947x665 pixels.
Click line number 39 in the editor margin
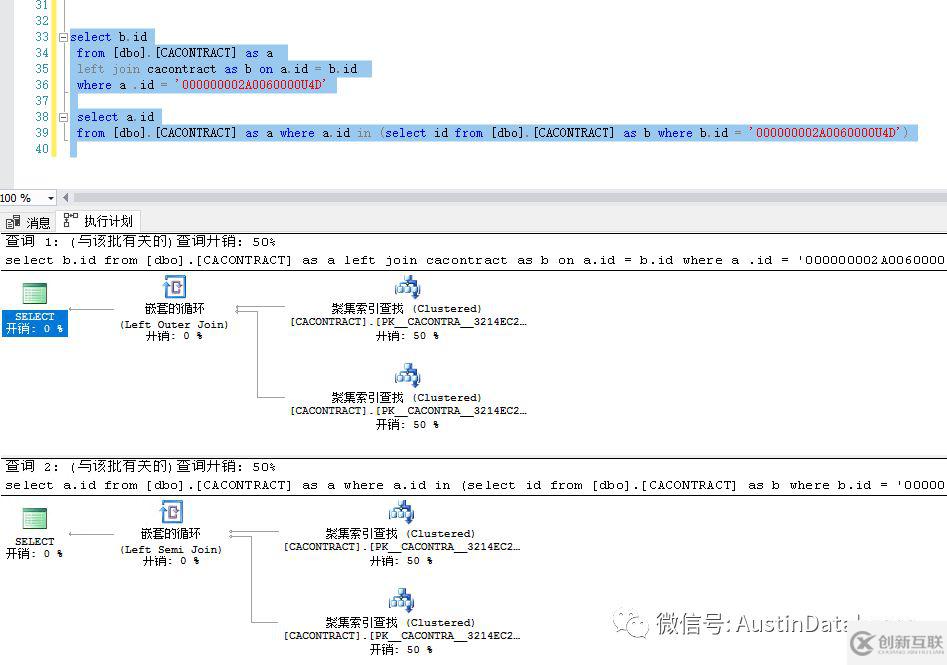[40, 132]
